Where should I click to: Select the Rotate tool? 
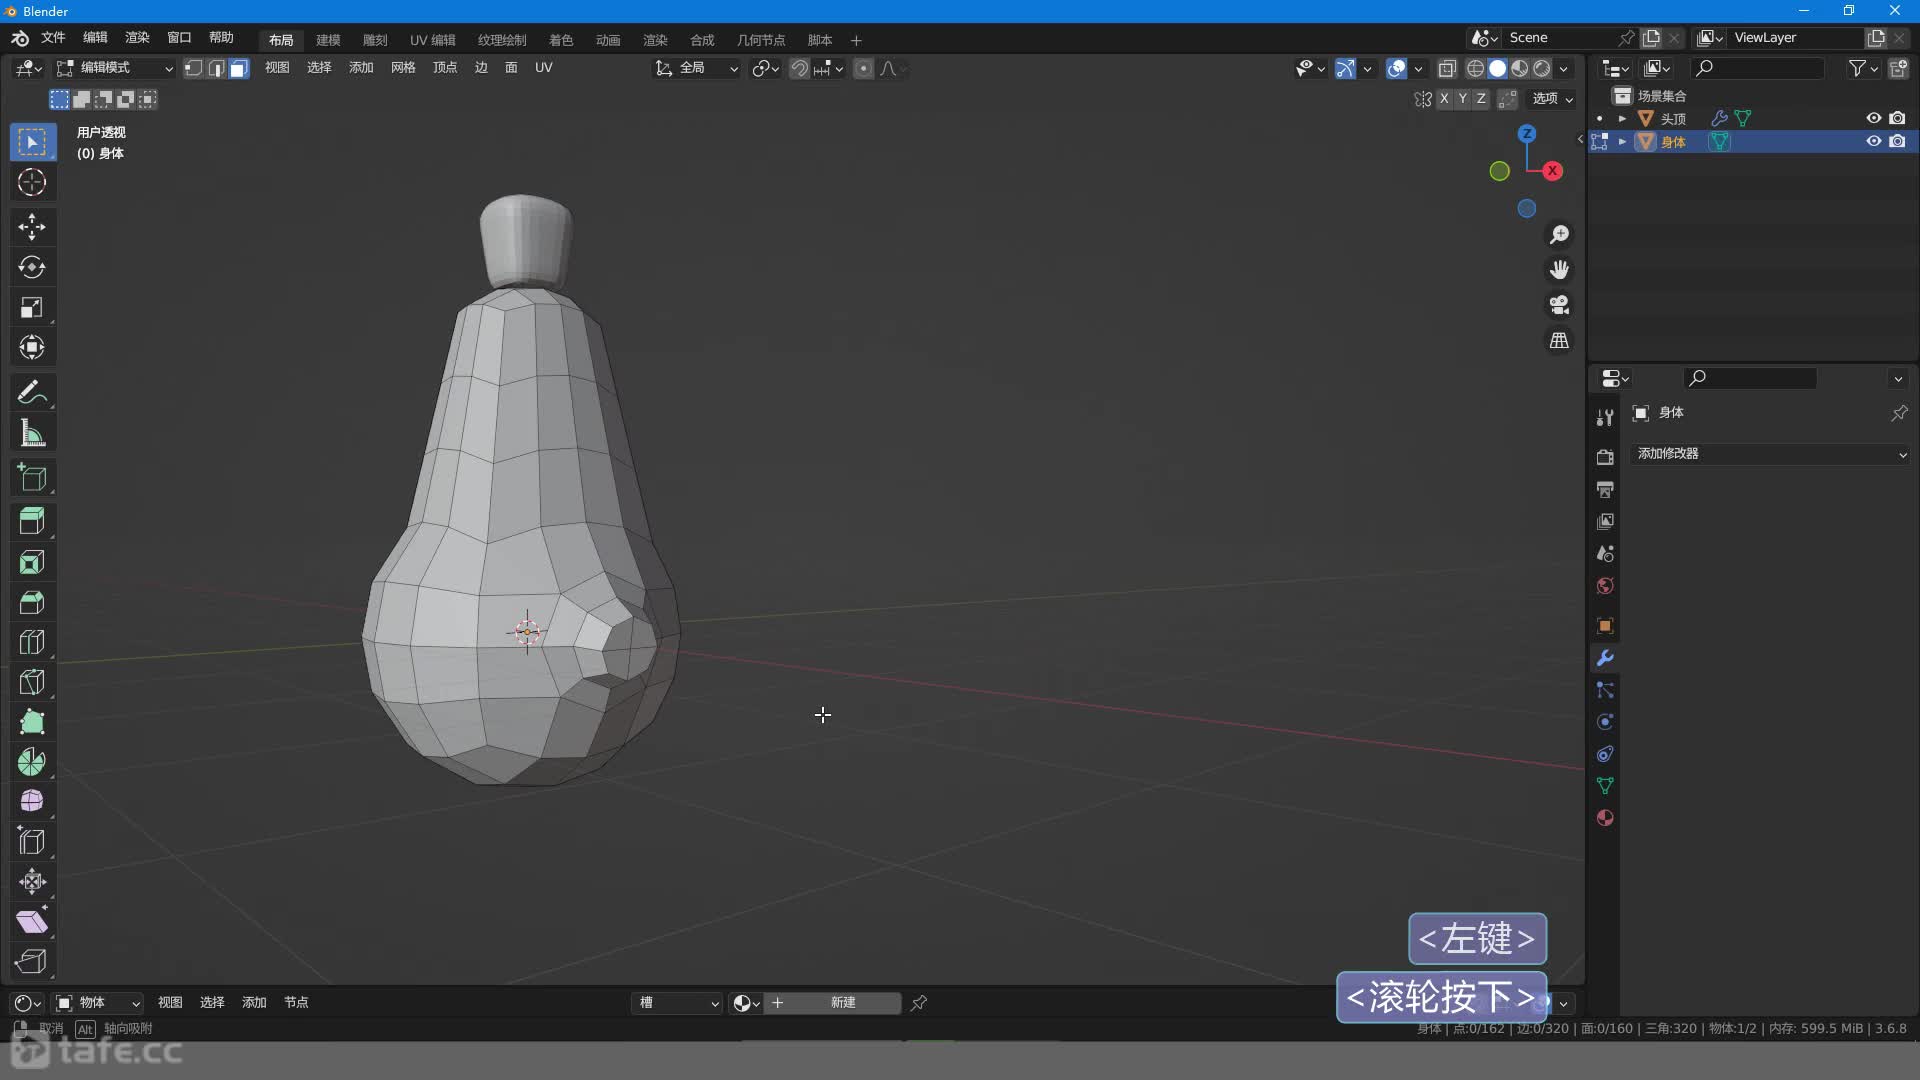click(32, 267)
